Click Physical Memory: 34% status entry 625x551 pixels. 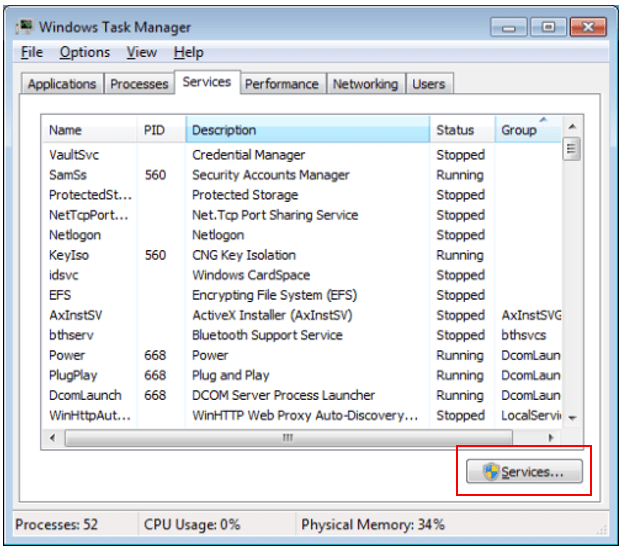pos(373,524)
